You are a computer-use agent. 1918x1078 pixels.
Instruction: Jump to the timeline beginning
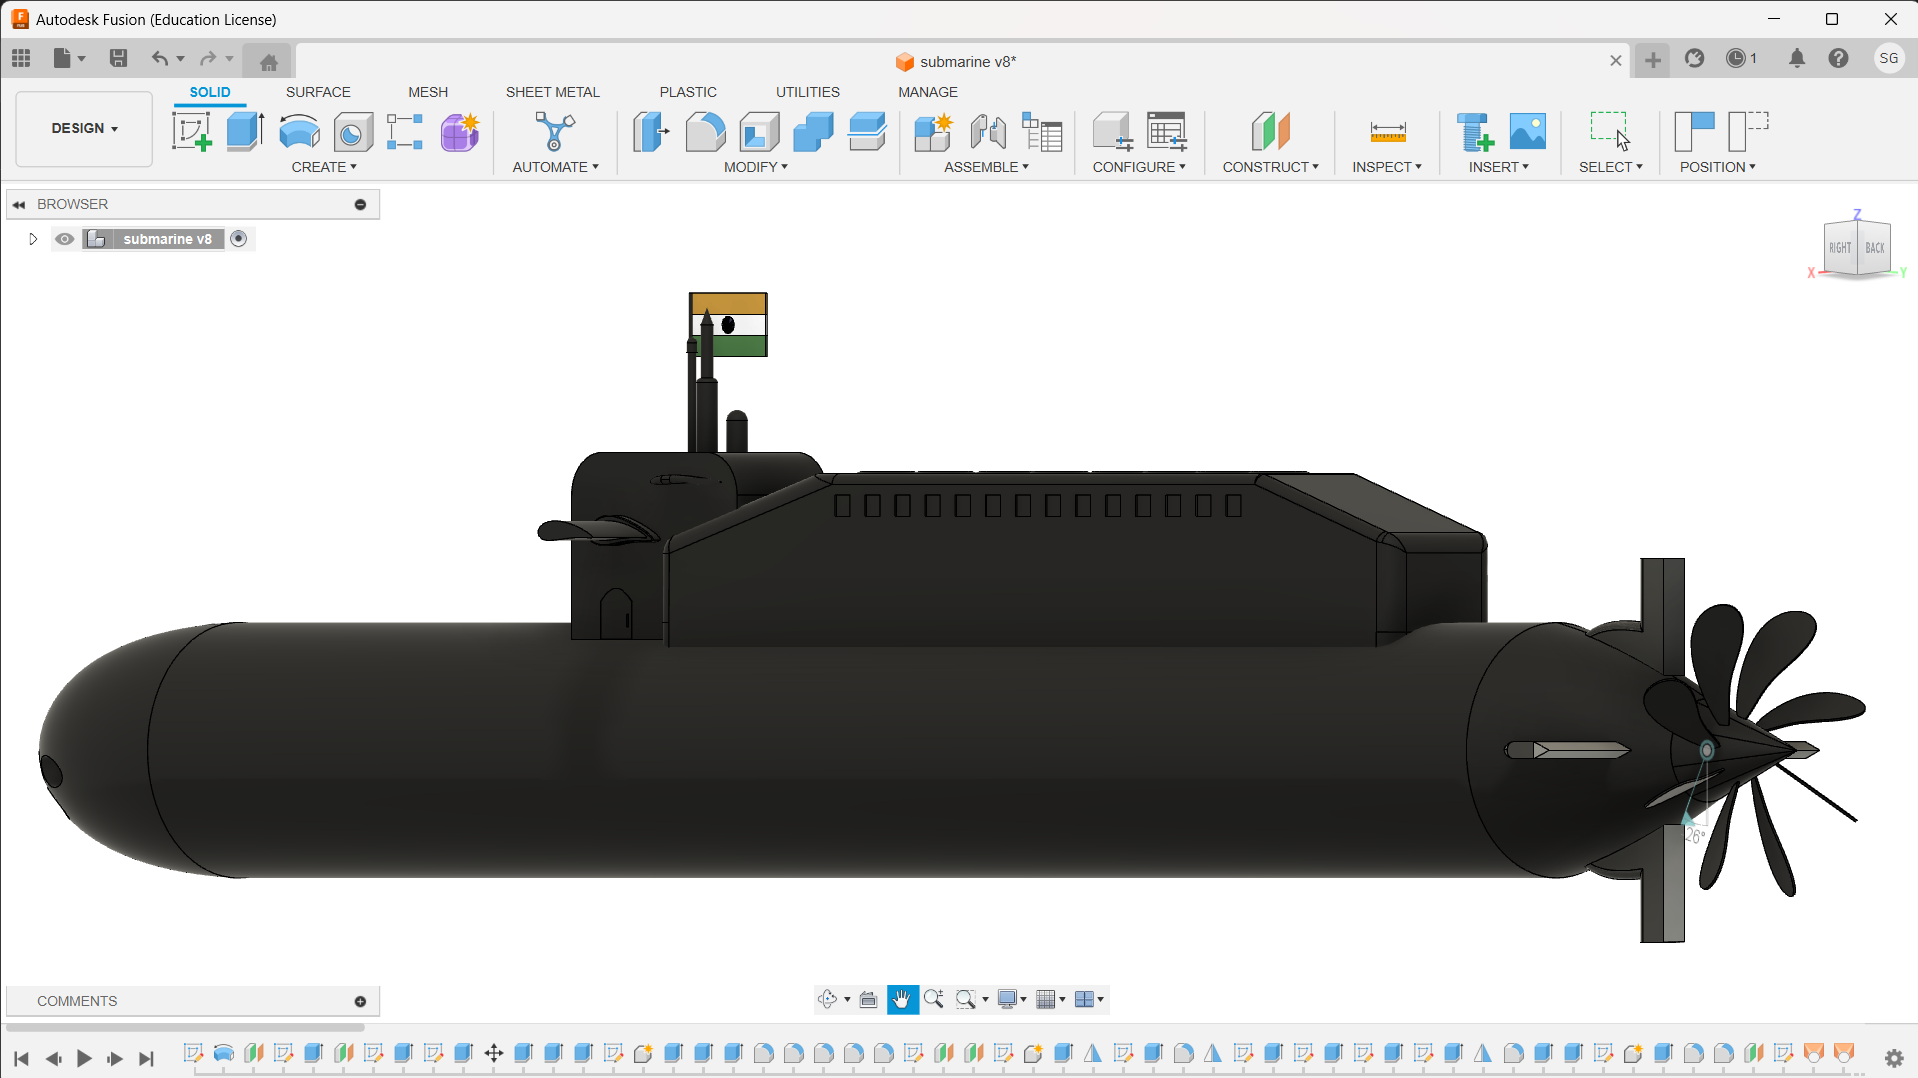pyautogui.click(x=21, y=1058)
